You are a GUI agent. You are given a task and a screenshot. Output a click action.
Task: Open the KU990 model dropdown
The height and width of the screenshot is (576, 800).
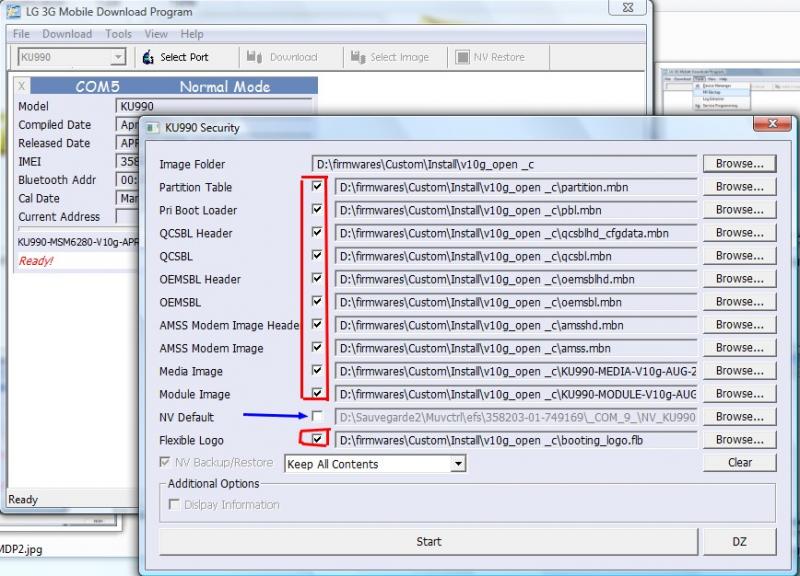pyautogui.click(x=118, y=57)
